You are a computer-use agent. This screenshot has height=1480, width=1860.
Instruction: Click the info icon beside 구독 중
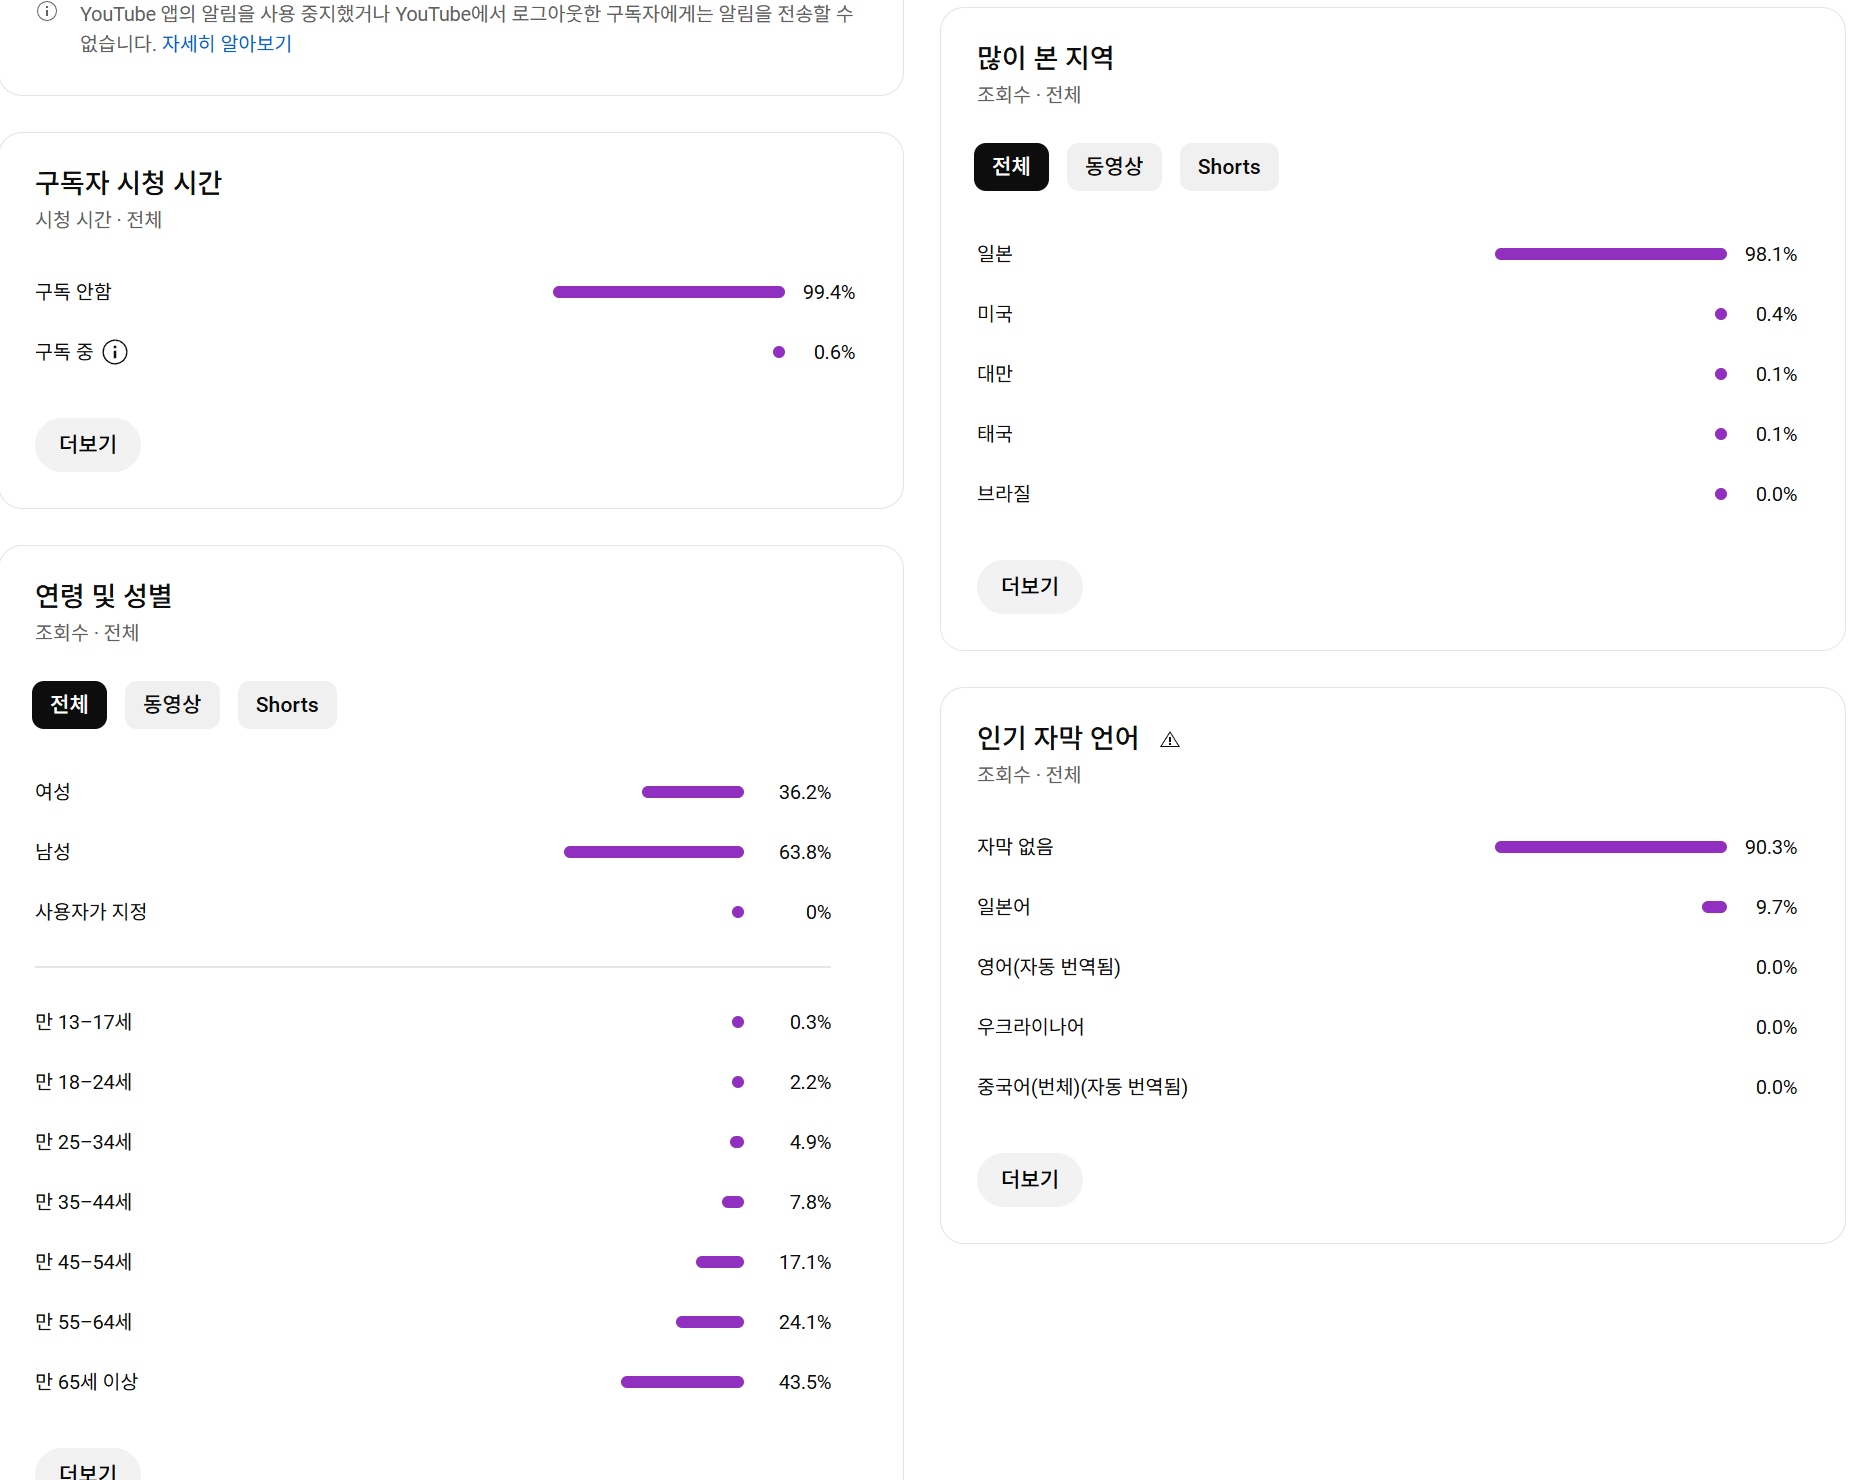(x=115, y=352)
